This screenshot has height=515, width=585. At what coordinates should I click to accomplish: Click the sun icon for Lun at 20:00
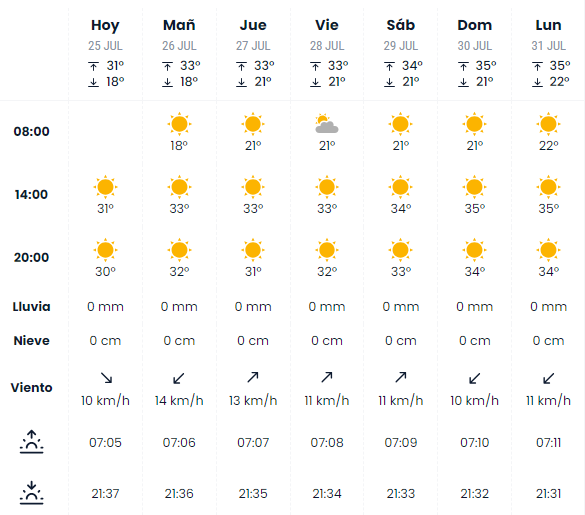point(548,250)
